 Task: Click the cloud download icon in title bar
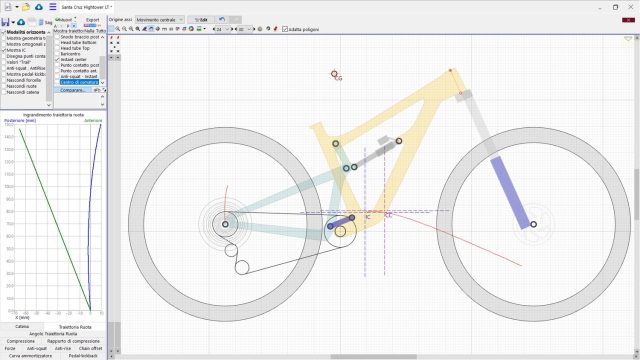[x=39, y=7]
